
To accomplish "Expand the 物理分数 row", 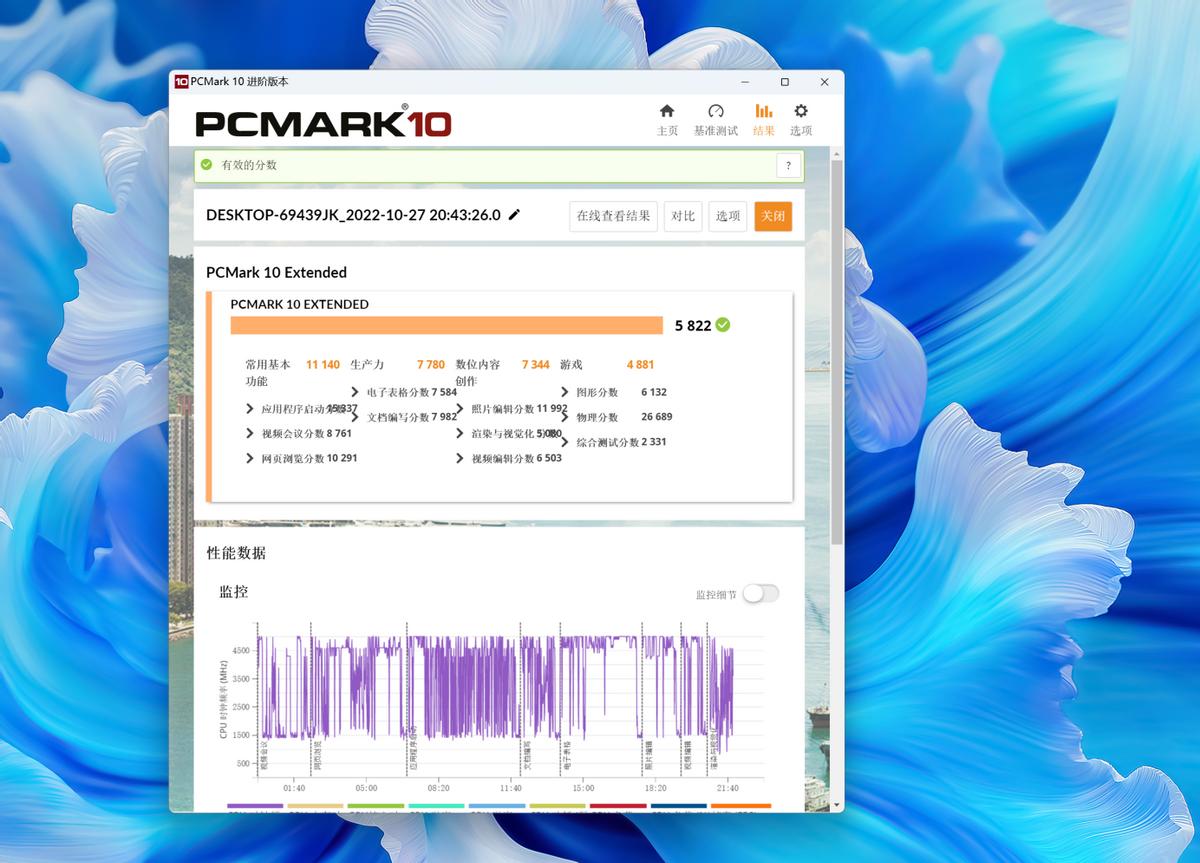I will pos(565,417).
